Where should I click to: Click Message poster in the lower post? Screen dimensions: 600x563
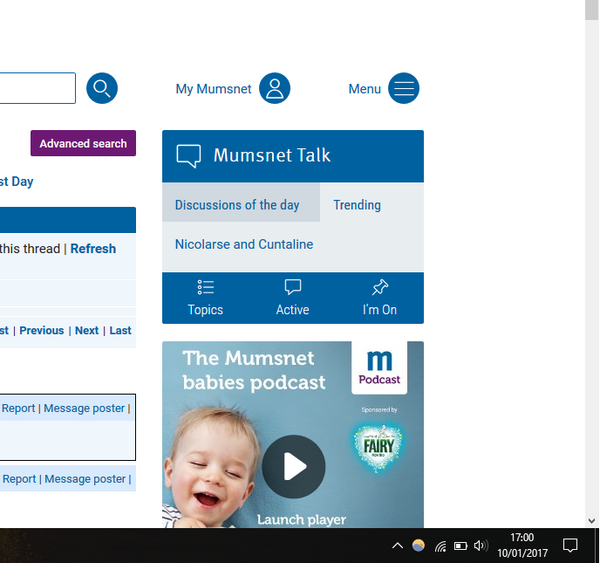coord(85,479)
